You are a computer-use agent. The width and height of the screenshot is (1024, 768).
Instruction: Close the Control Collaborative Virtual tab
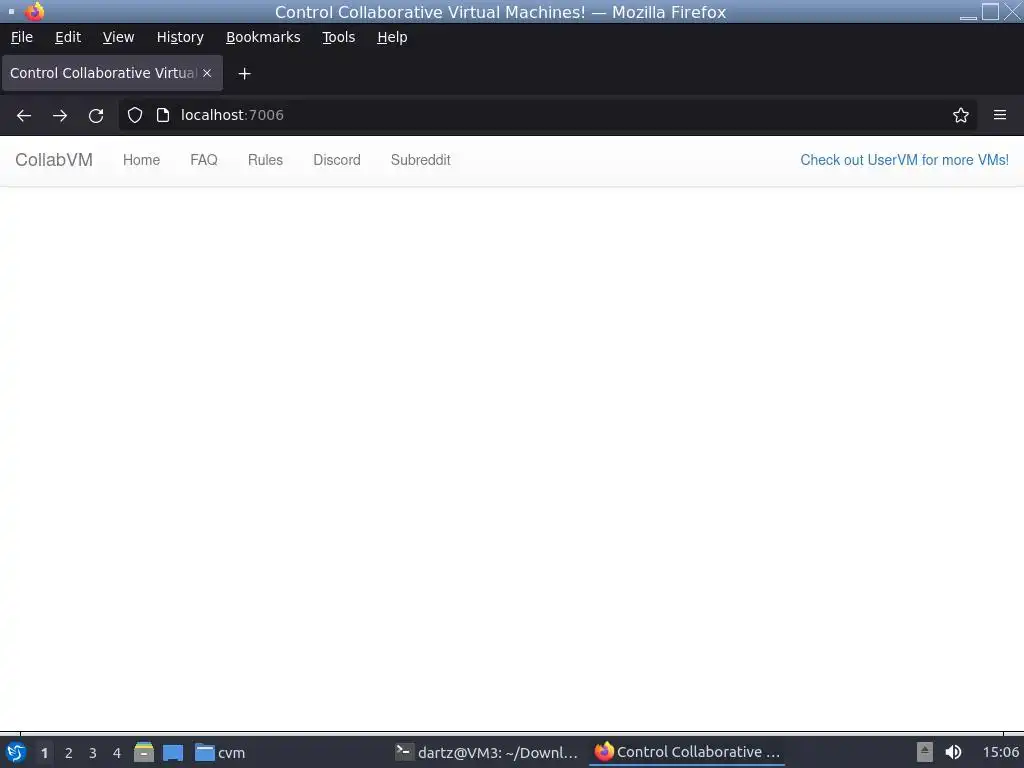pyautogui.click(x=207, y=73)
